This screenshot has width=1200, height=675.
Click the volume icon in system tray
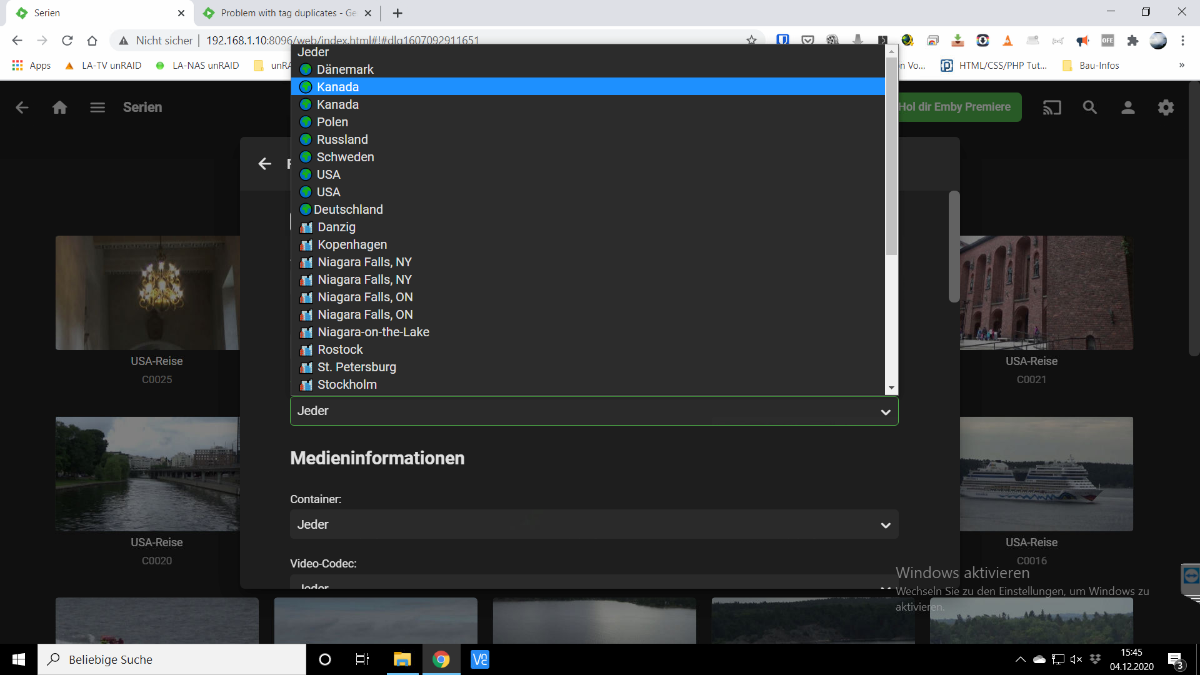tap(1076, 660)
